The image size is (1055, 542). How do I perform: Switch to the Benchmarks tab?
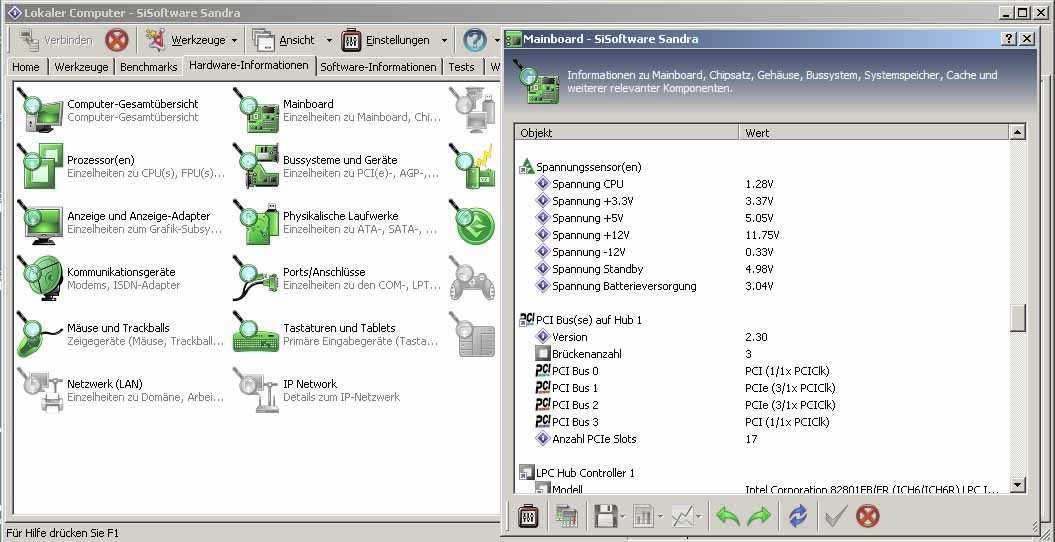click(x=149, y=67)
